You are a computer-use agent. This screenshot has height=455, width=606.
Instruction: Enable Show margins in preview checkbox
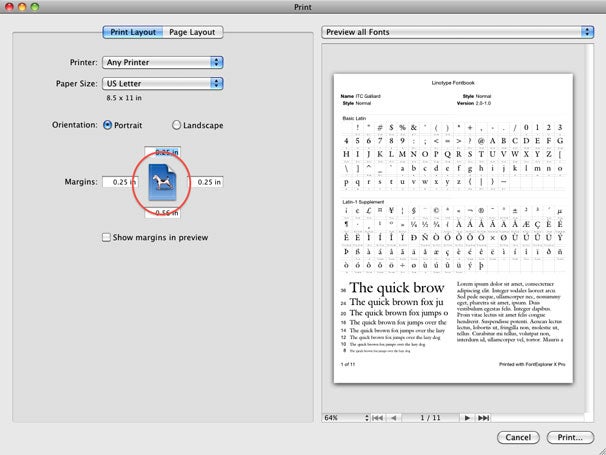coord(106,237)
